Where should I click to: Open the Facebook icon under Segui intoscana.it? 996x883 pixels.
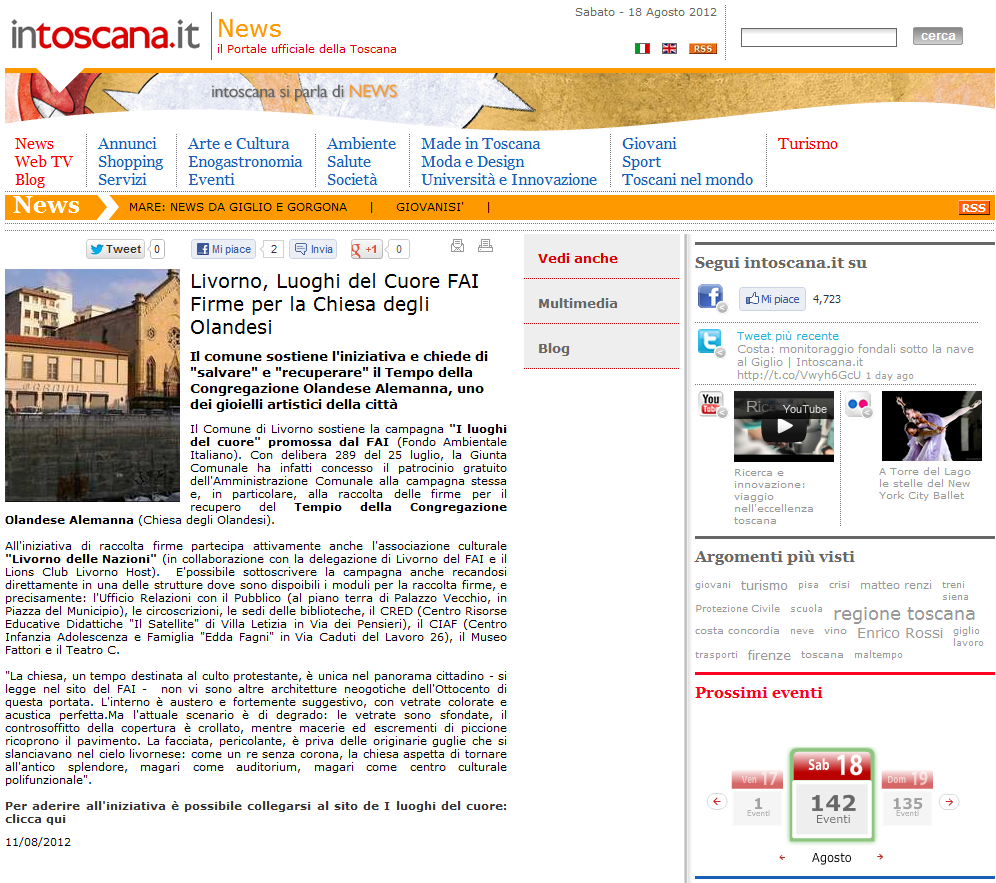pyautogui.click(x=711, y=298)
